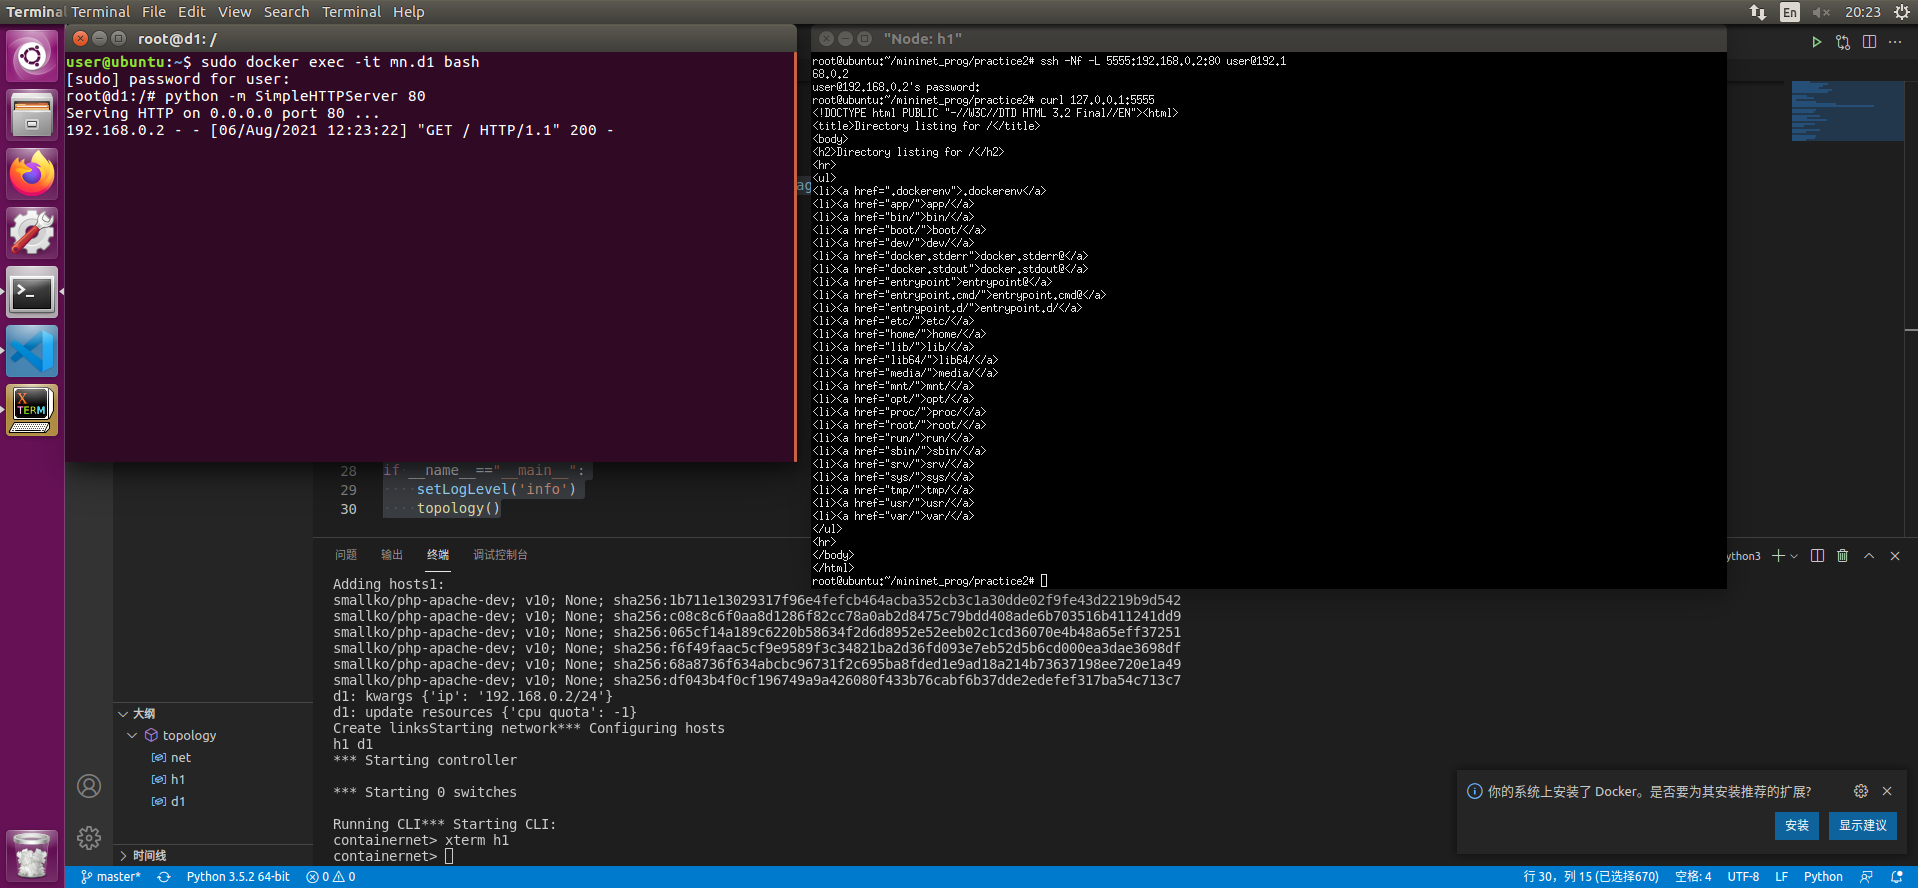This screenshot has height=888, width=1918.
Task: Expand the 时间线 timeline section
Action: tap(123, 856)
